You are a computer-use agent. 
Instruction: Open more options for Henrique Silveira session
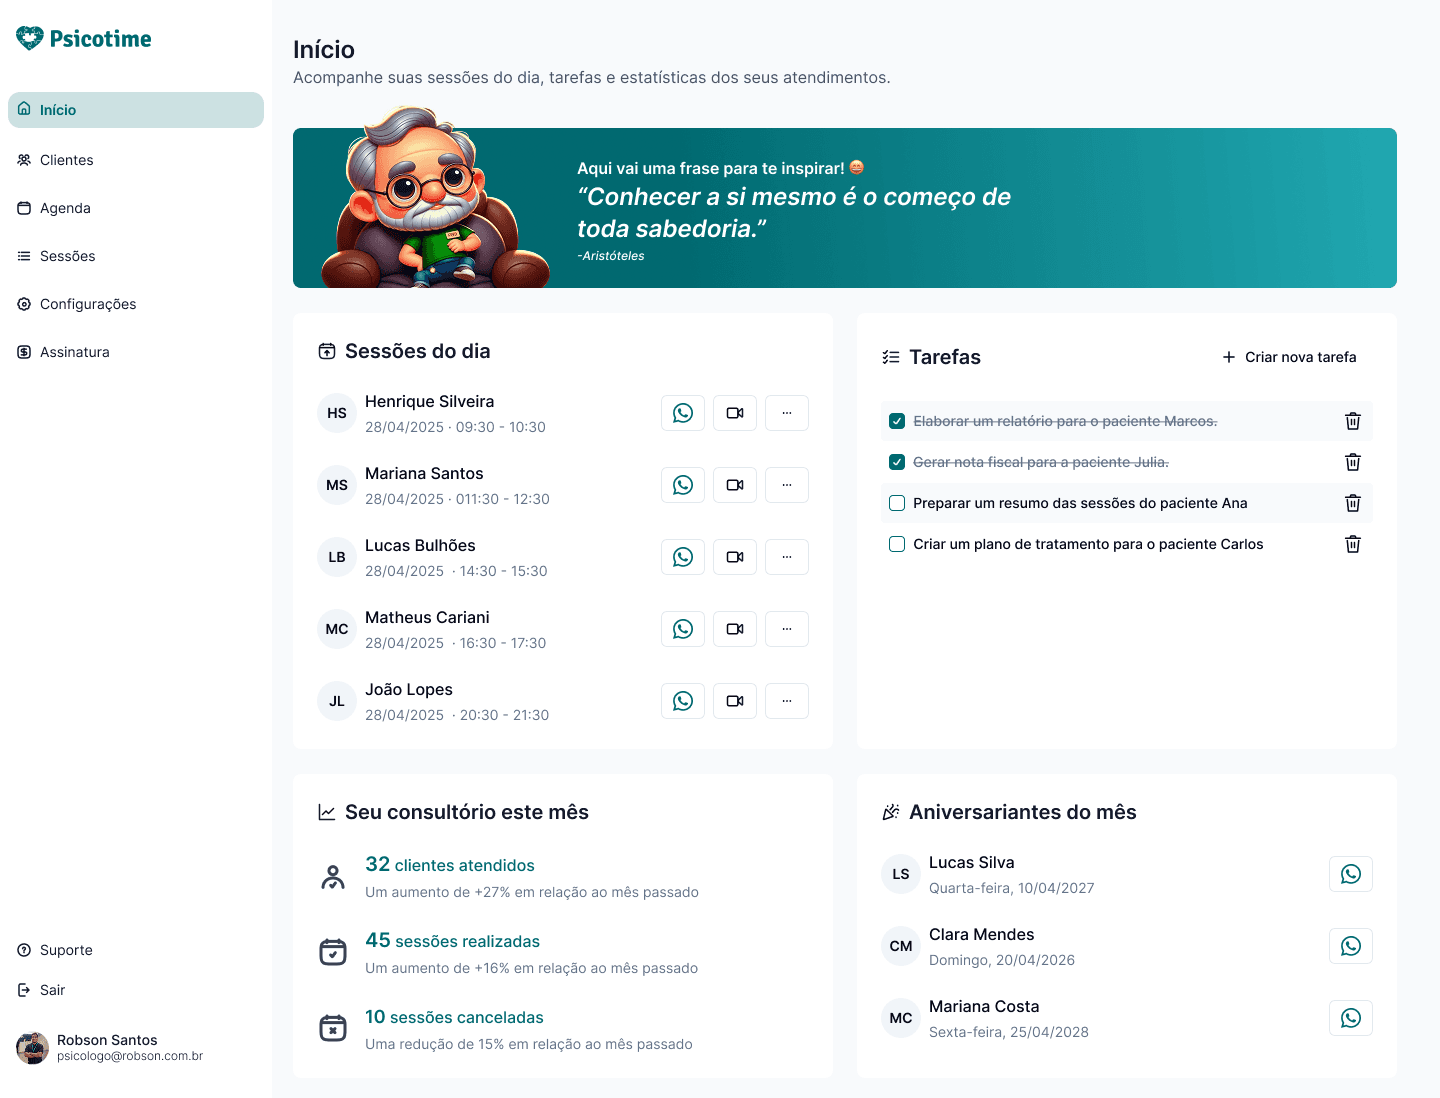tap(787, 413)
